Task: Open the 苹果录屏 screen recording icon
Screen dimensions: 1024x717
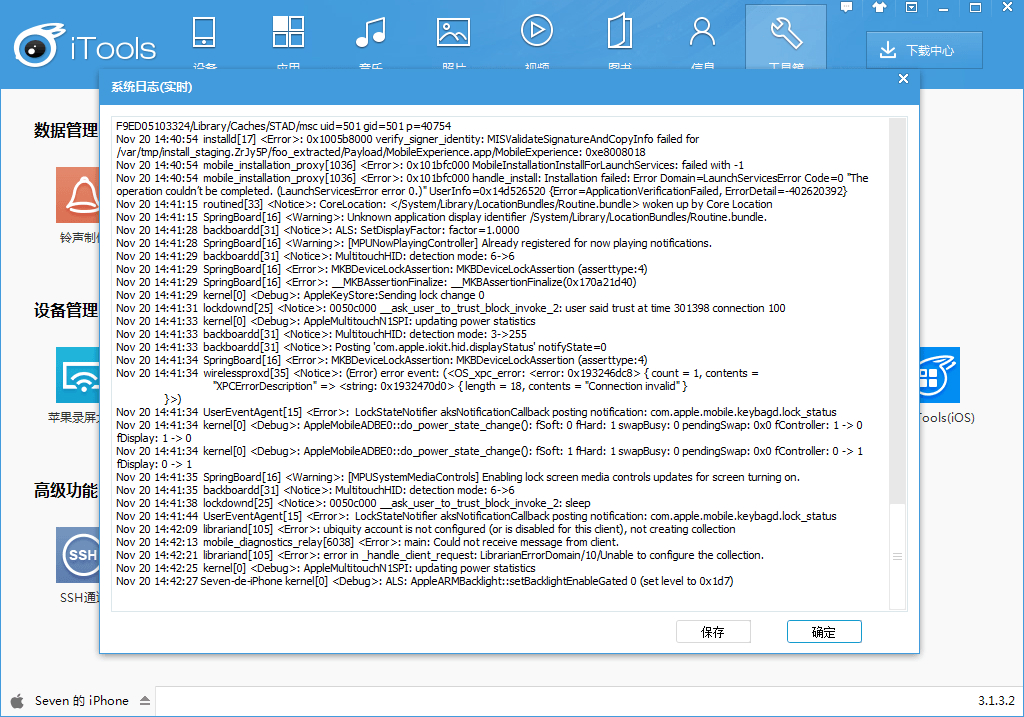Action: click(78, 375)
